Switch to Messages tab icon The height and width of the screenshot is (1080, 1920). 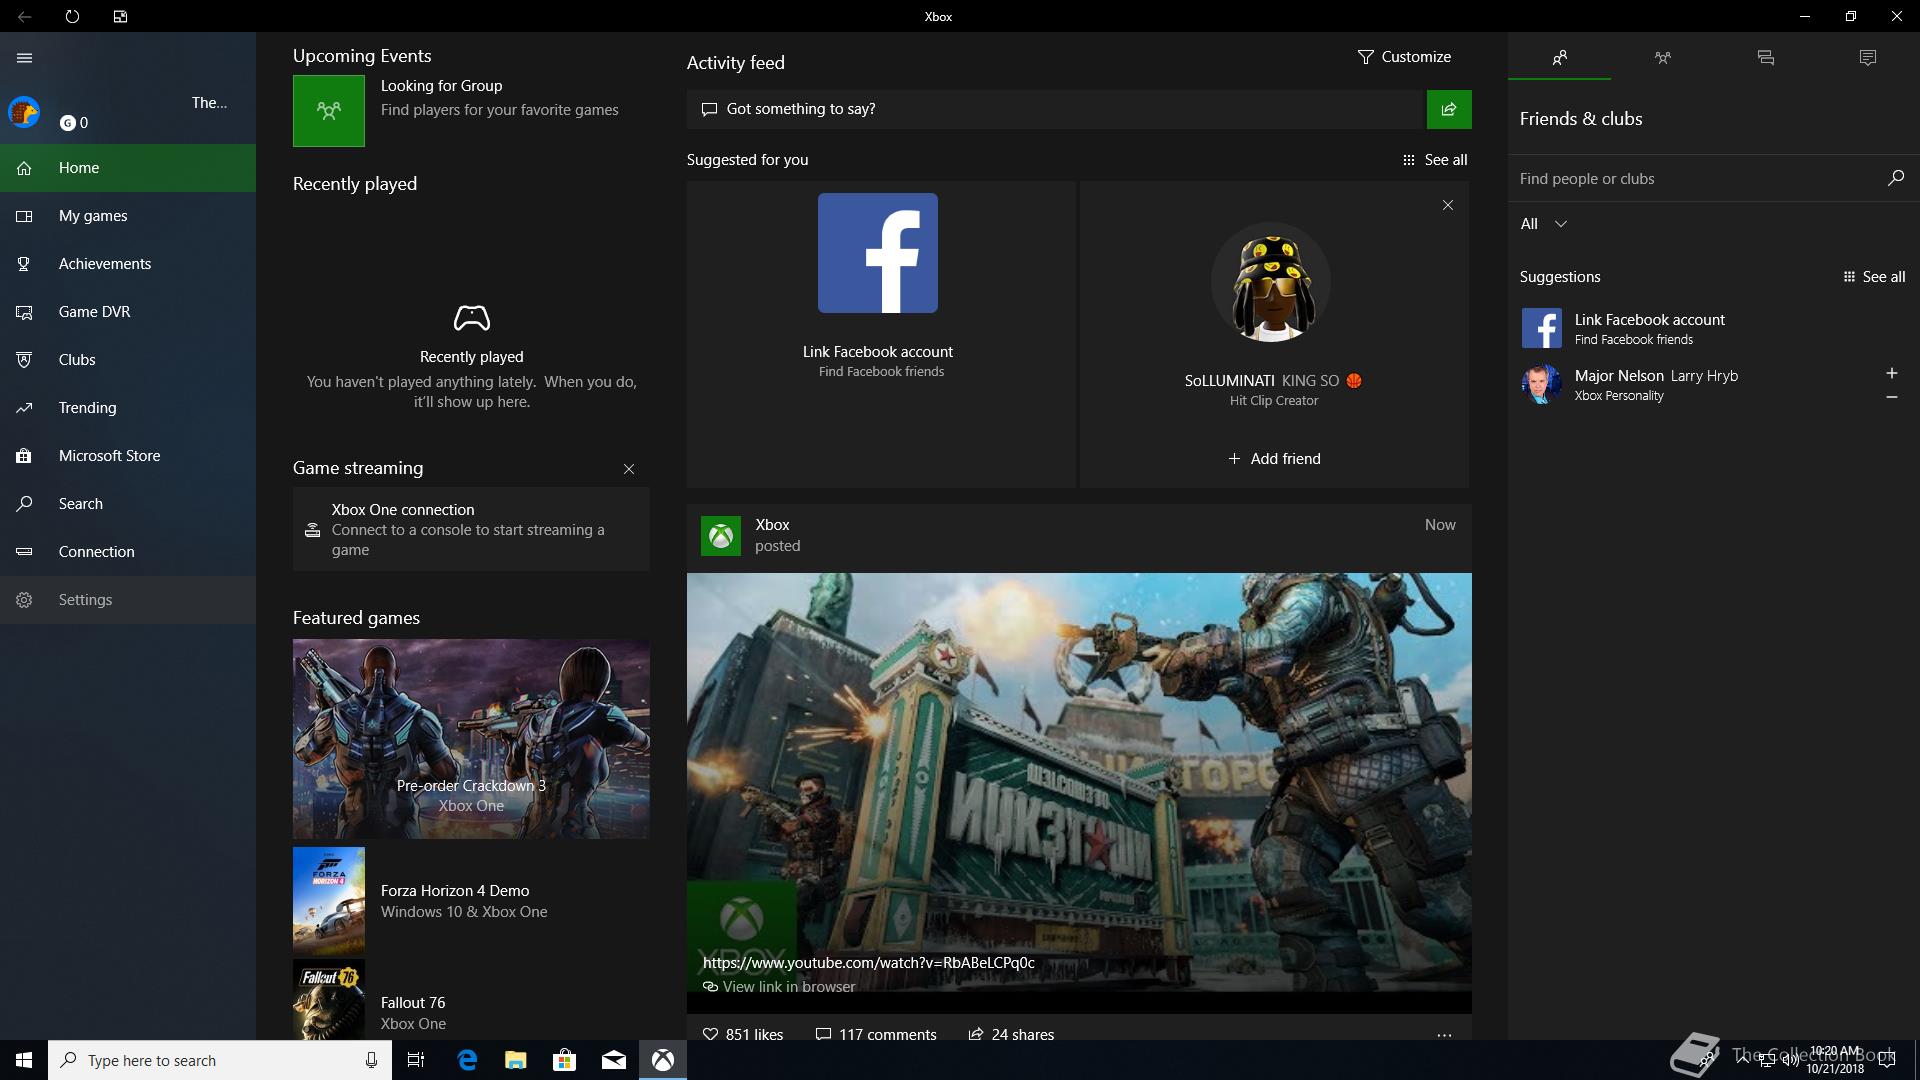click(1766, 58)
